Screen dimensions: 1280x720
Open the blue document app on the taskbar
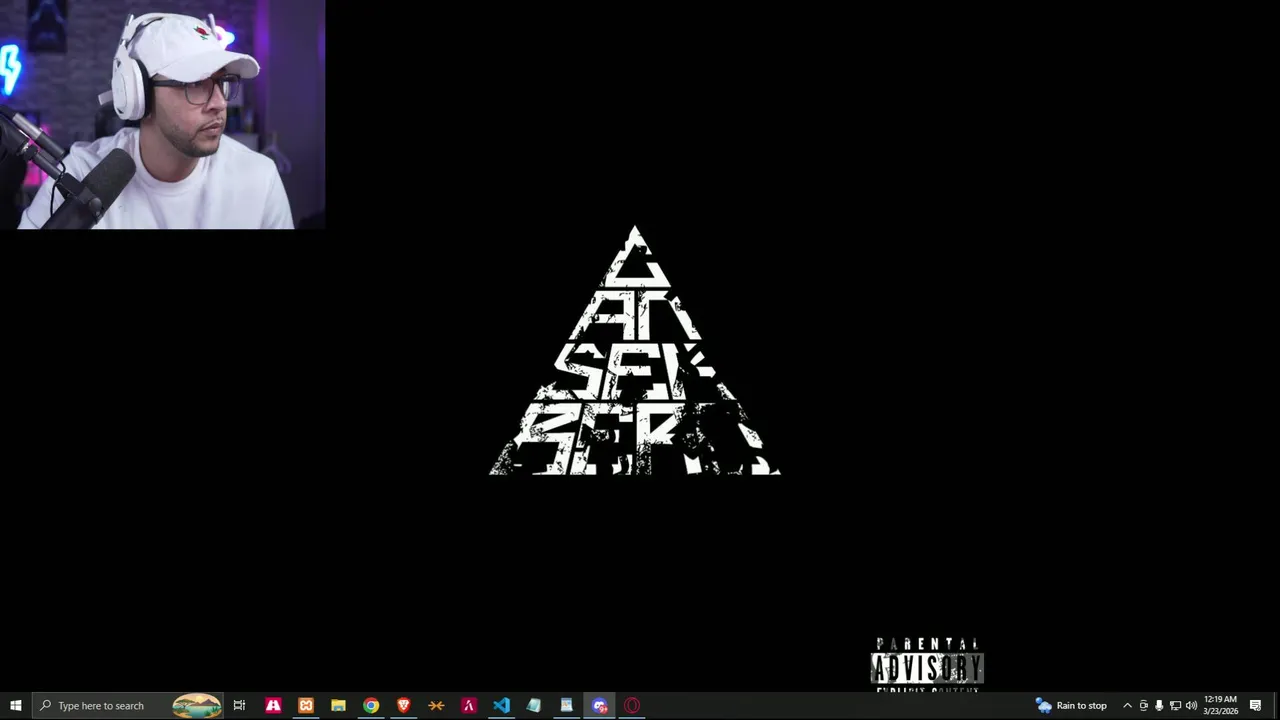coord(566,705)
